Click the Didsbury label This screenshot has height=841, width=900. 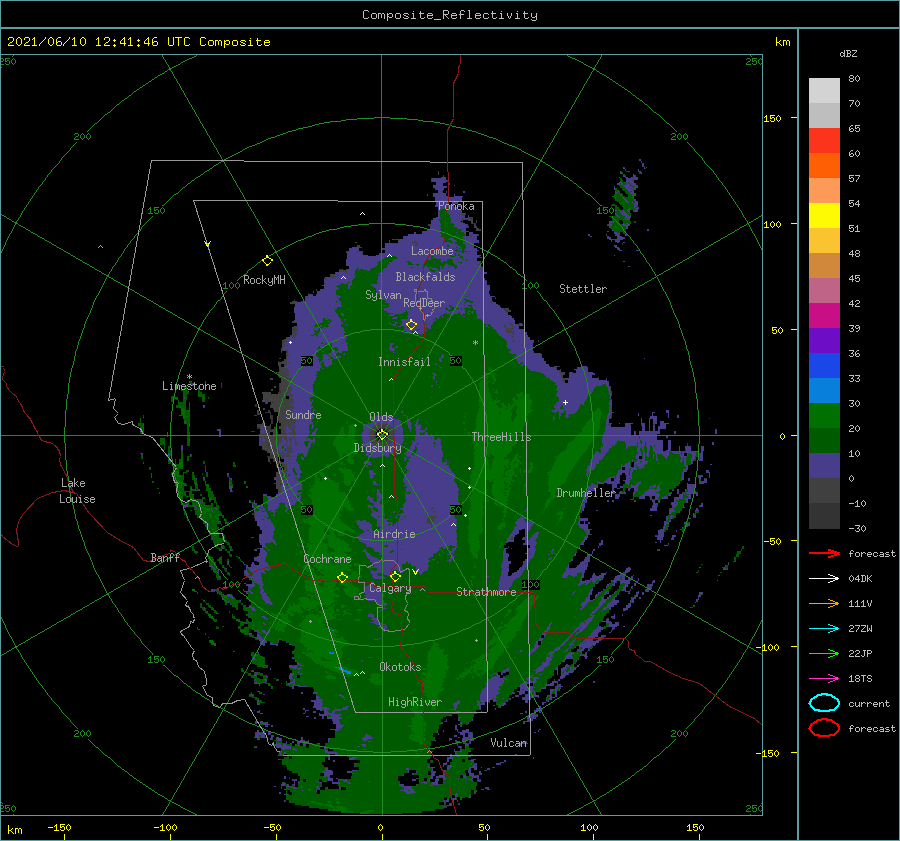(377, 448)
